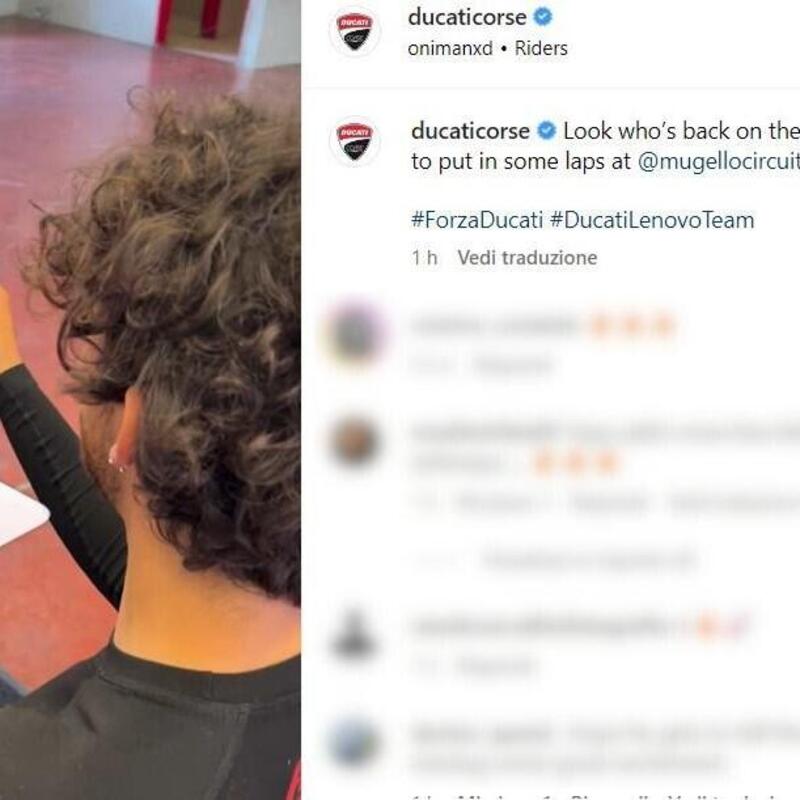Click Vedi traduzione to translate caption
800x800 pixels.
[527, 258]
